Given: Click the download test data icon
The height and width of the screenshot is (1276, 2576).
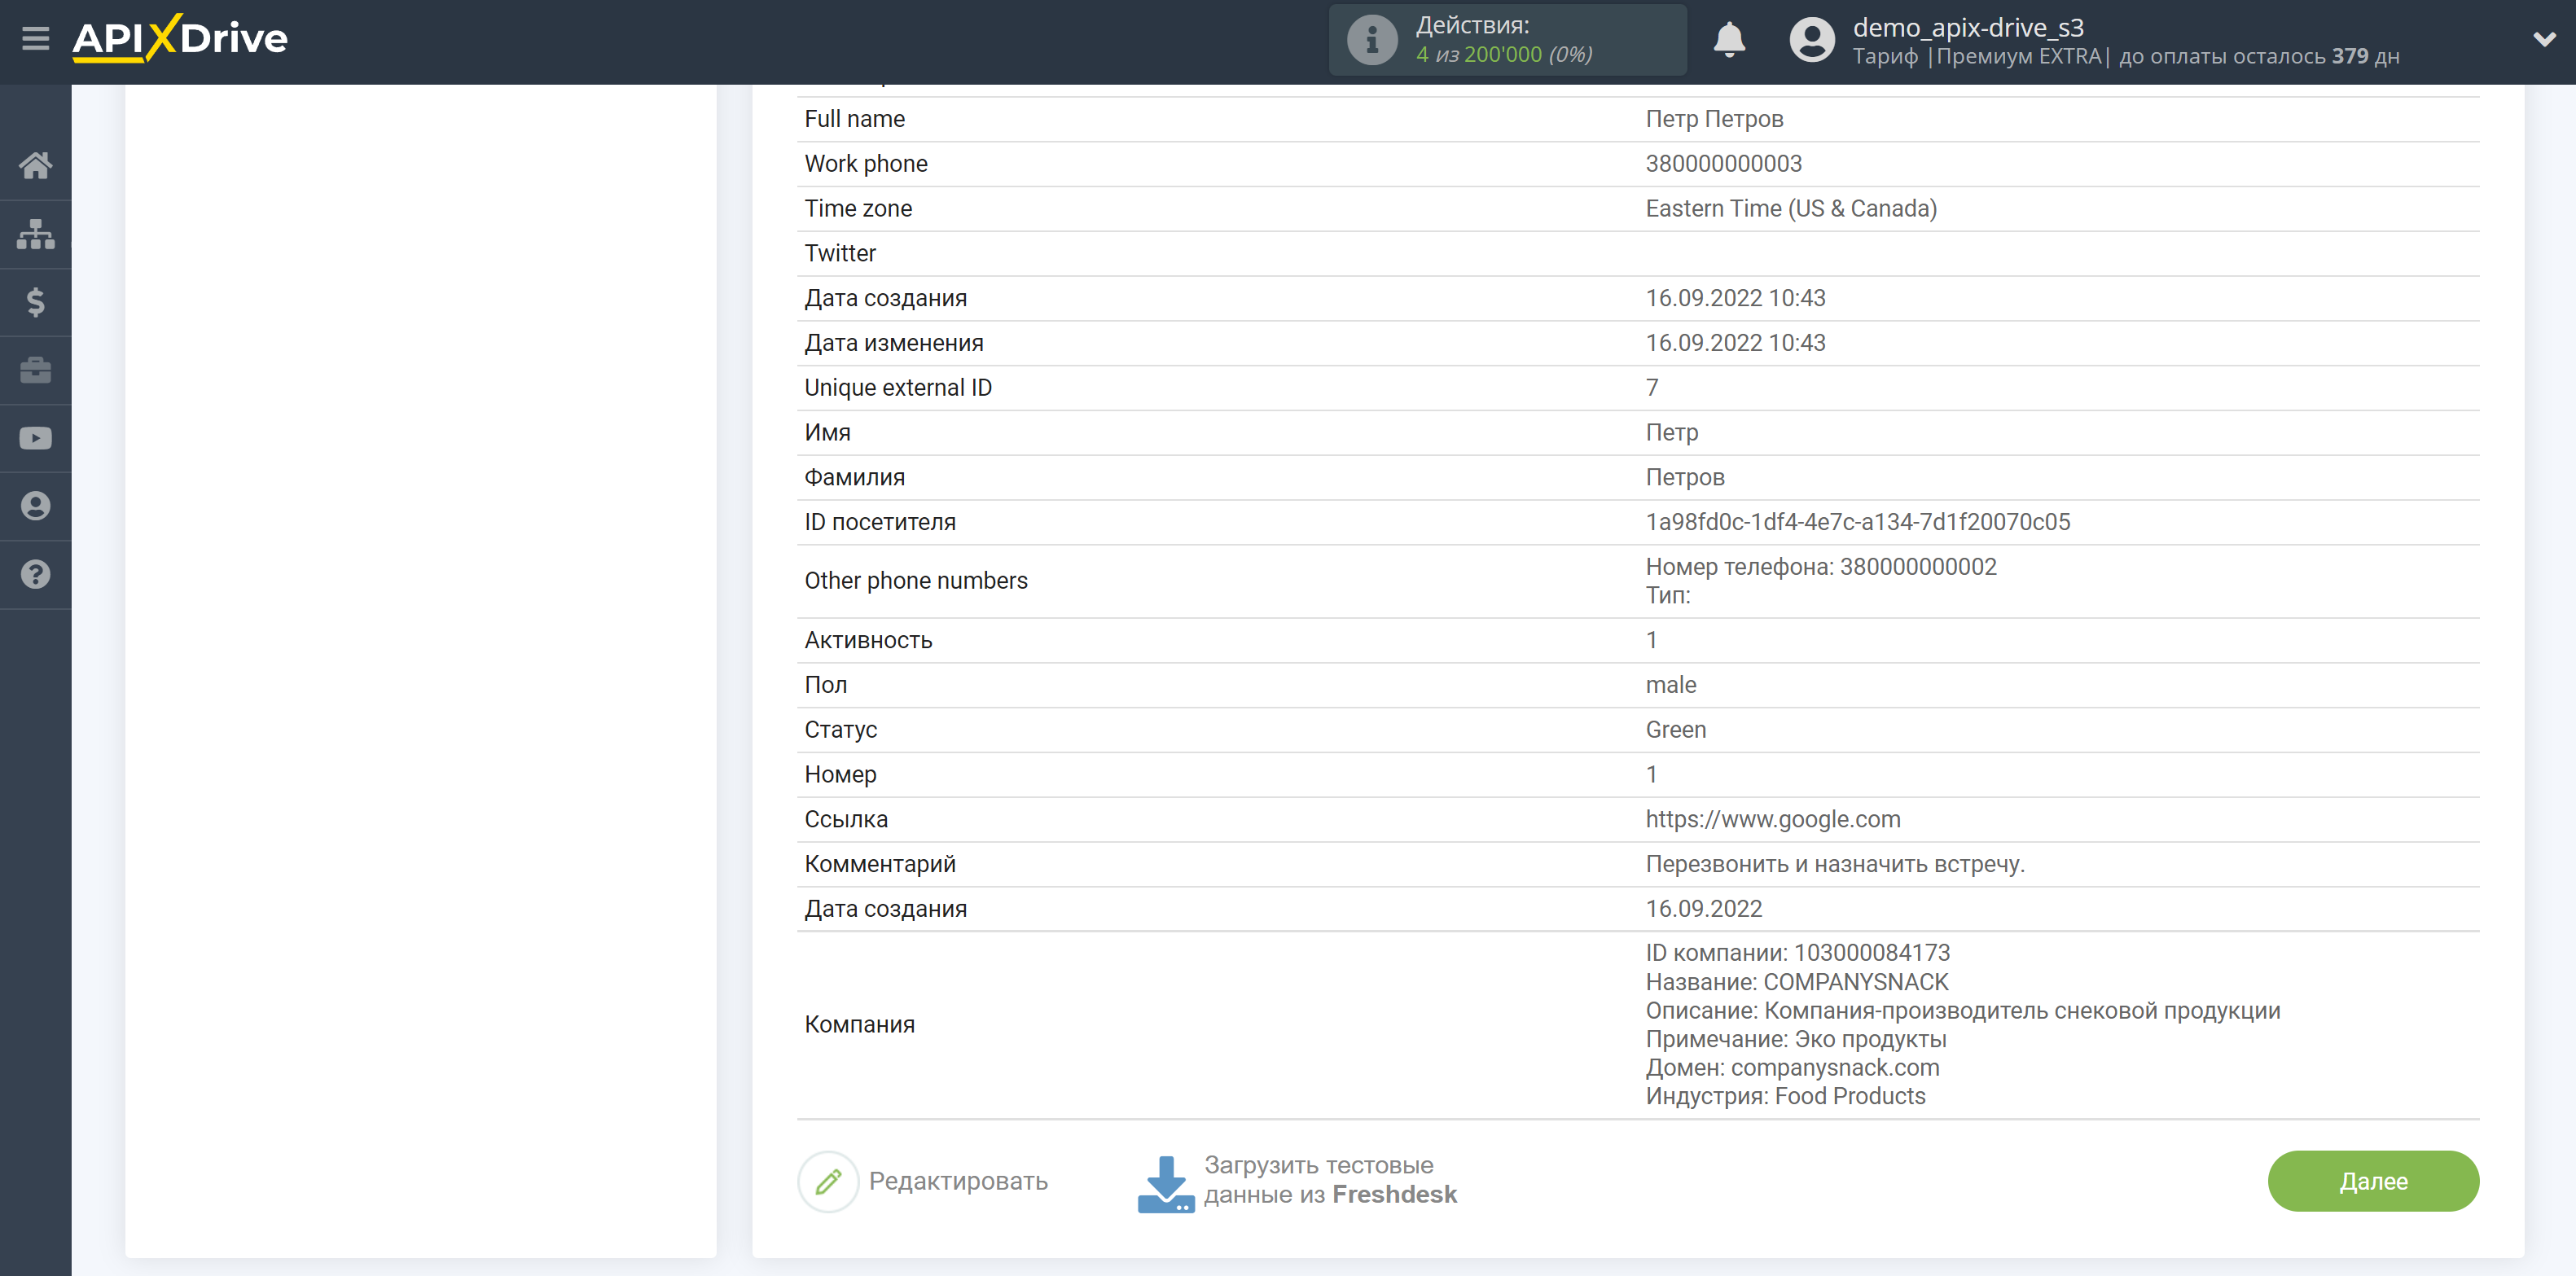Looking at the screenshot, I should point(1166,1183).
